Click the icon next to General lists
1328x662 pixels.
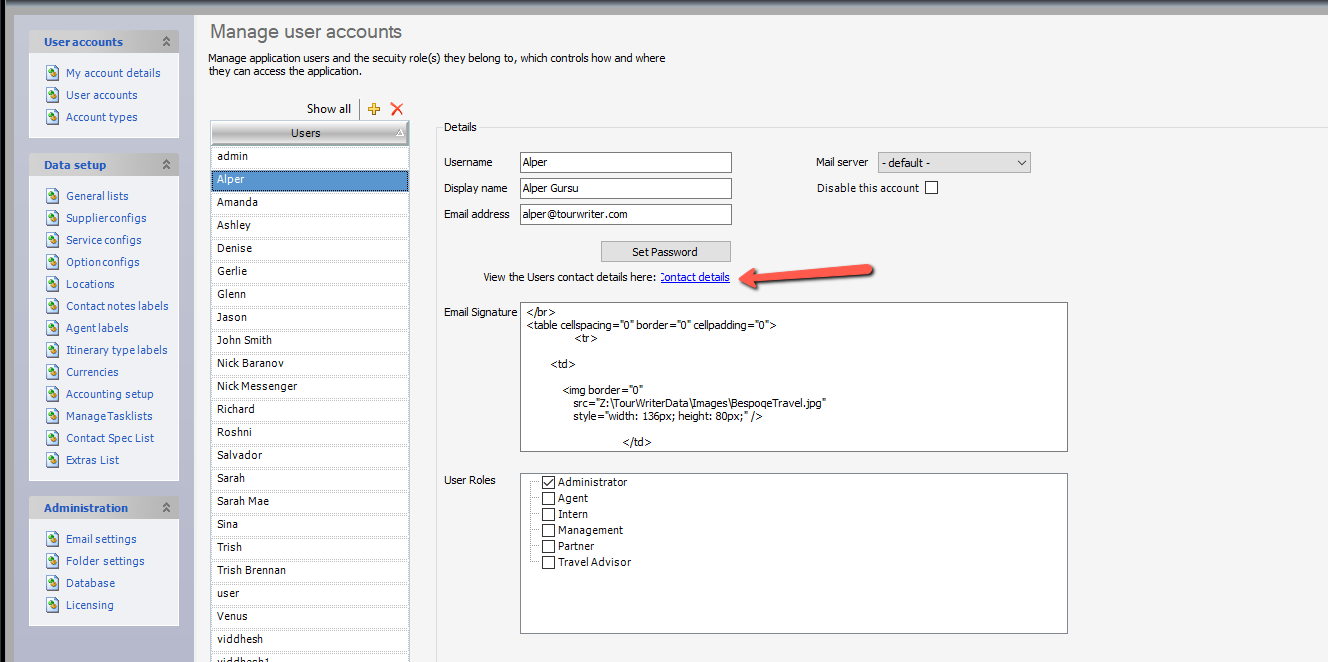click(53, 196)
